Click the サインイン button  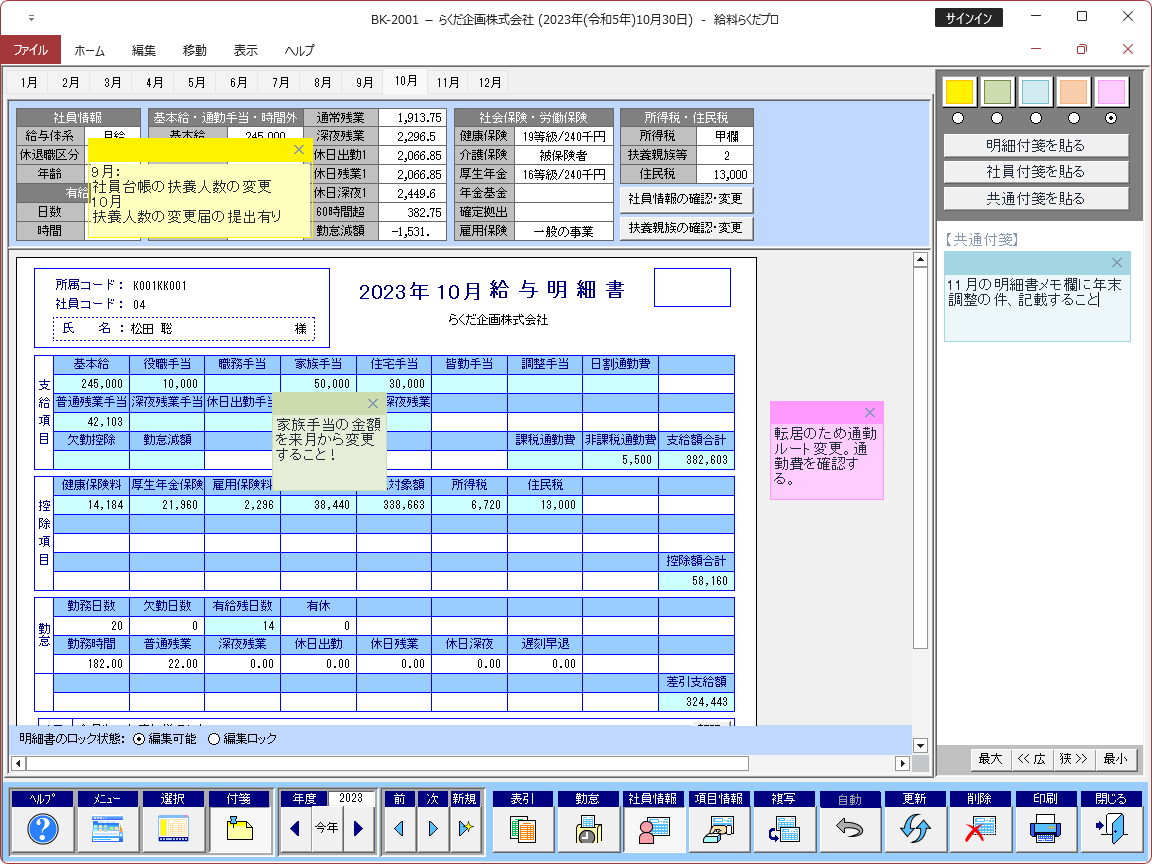tap(968, 18)
